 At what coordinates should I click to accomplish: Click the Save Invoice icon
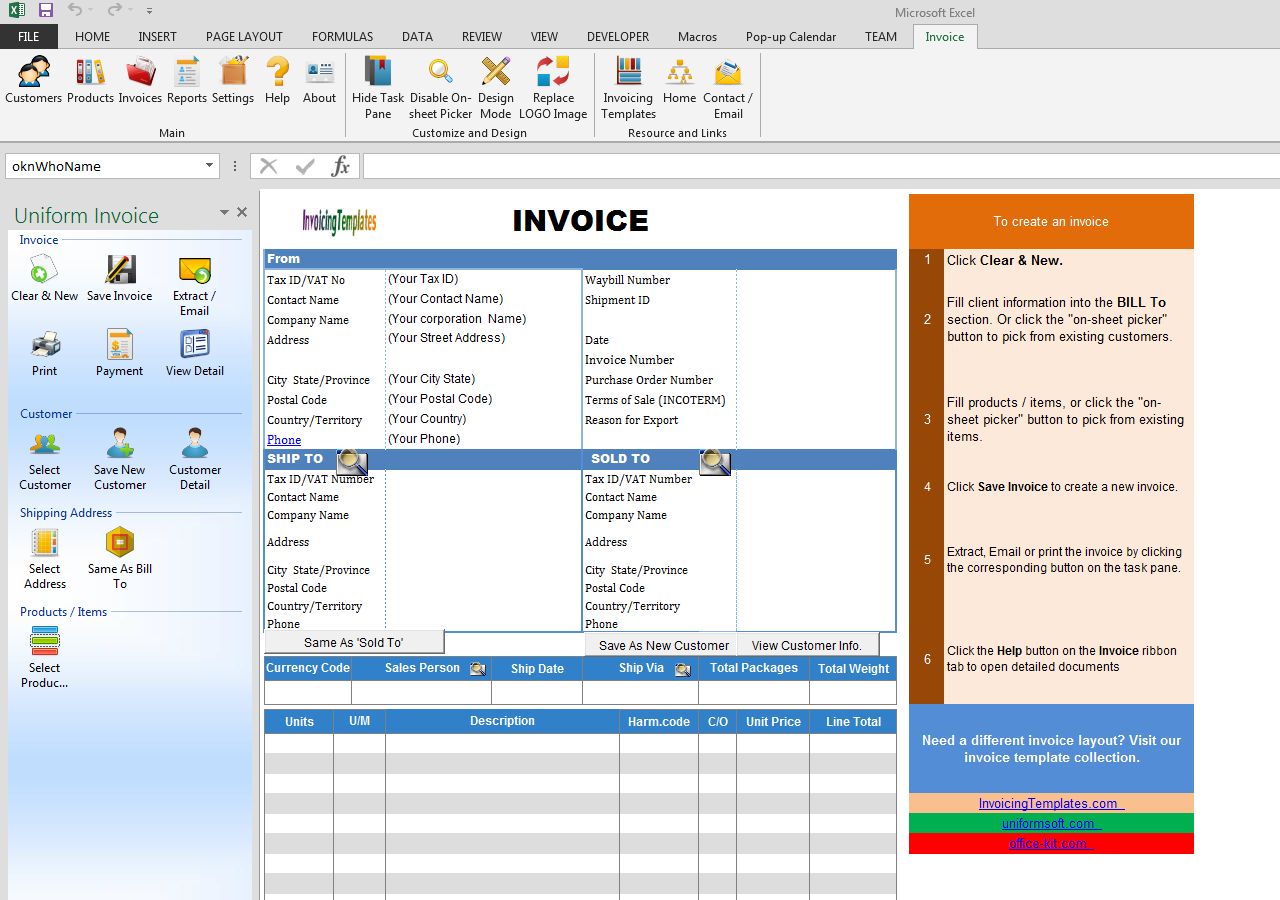pyautogui.click(x=120, y=278)
